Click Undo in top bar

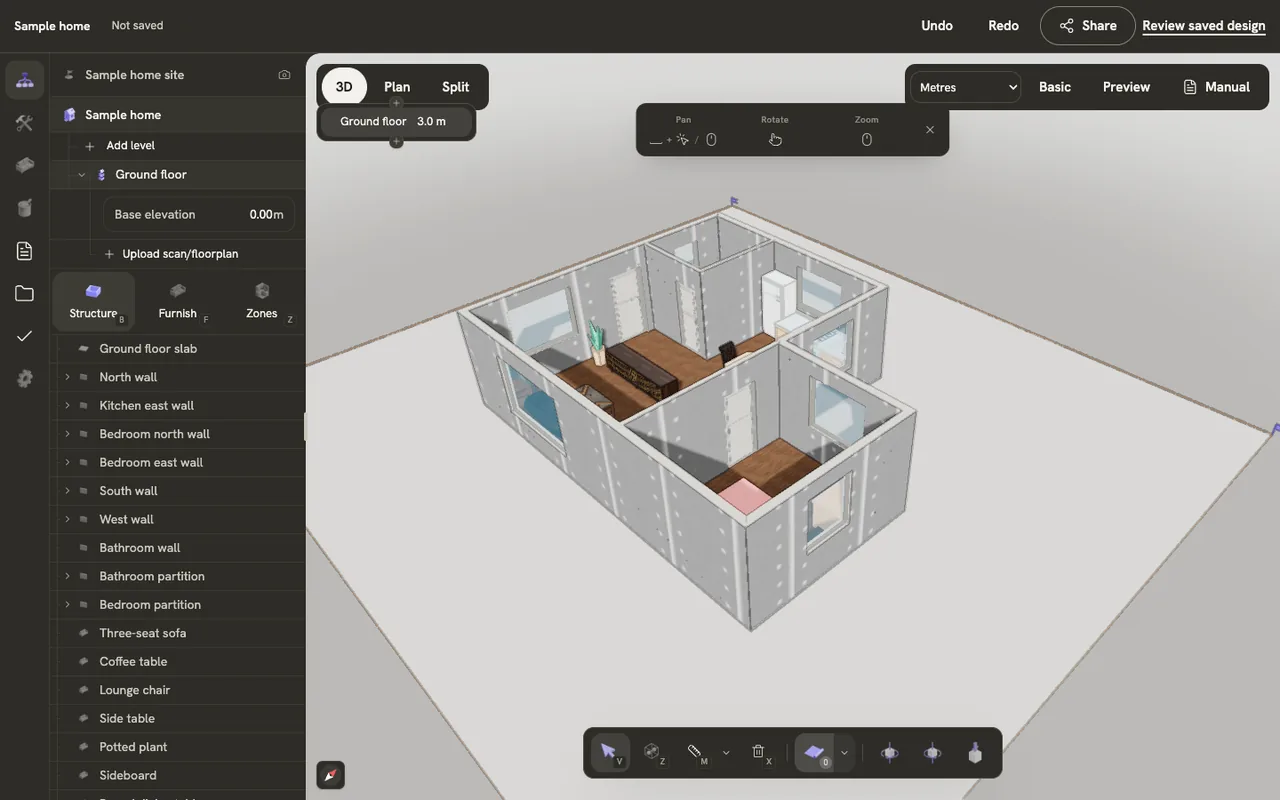[937, 26]
